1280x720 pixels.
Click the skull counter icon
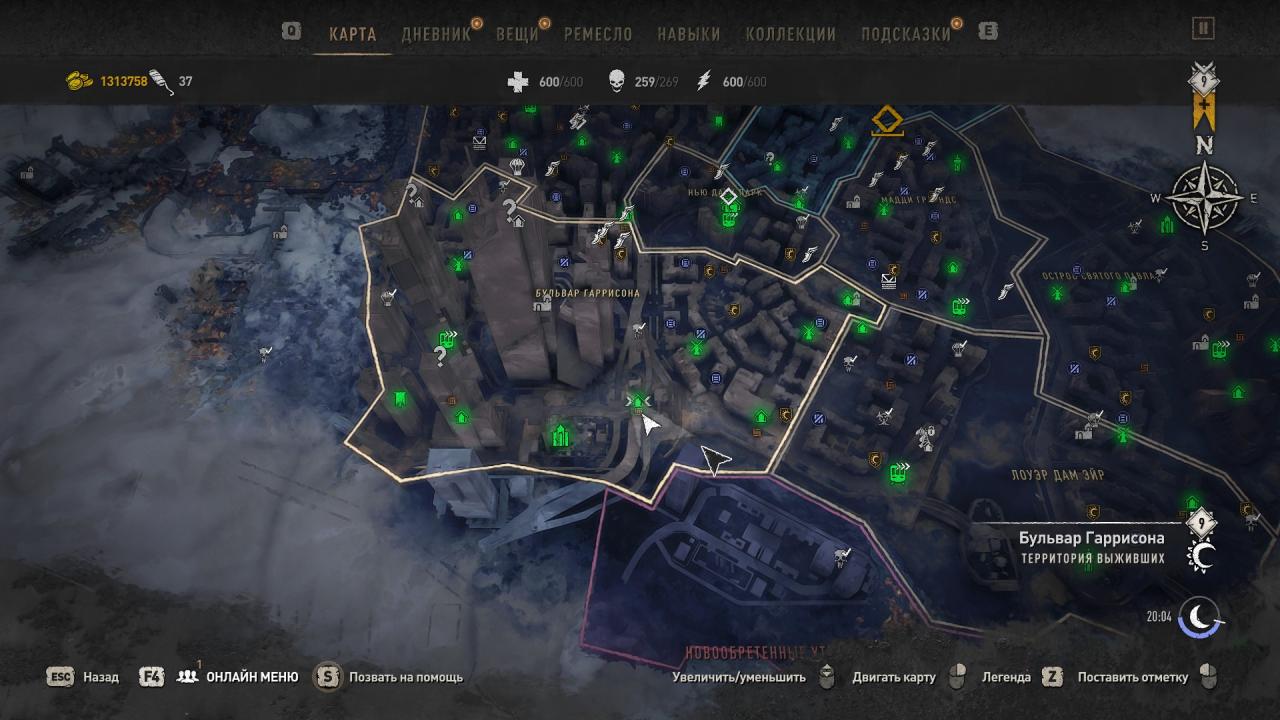point(617,82)
